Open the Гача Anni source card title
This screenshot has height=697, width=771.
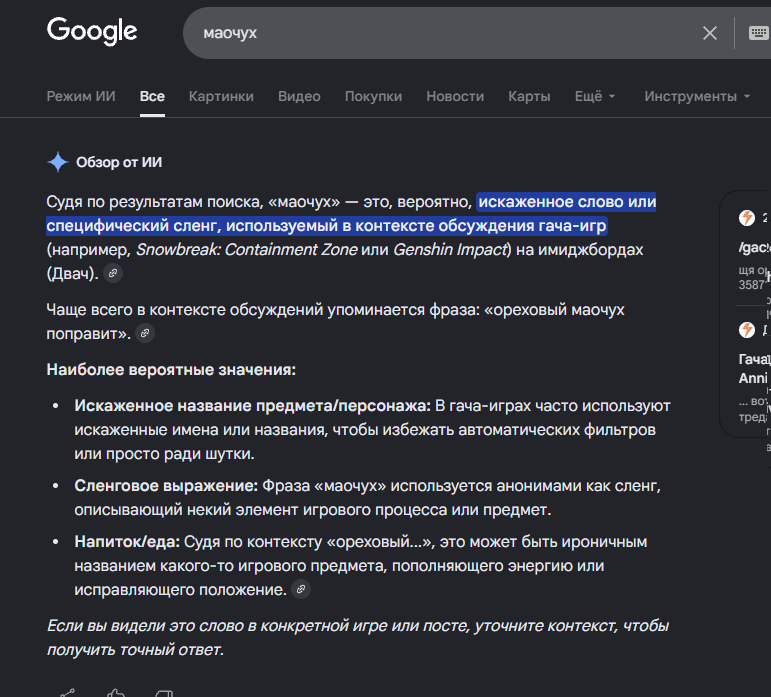pyautogui.click(x=754, y=369)
